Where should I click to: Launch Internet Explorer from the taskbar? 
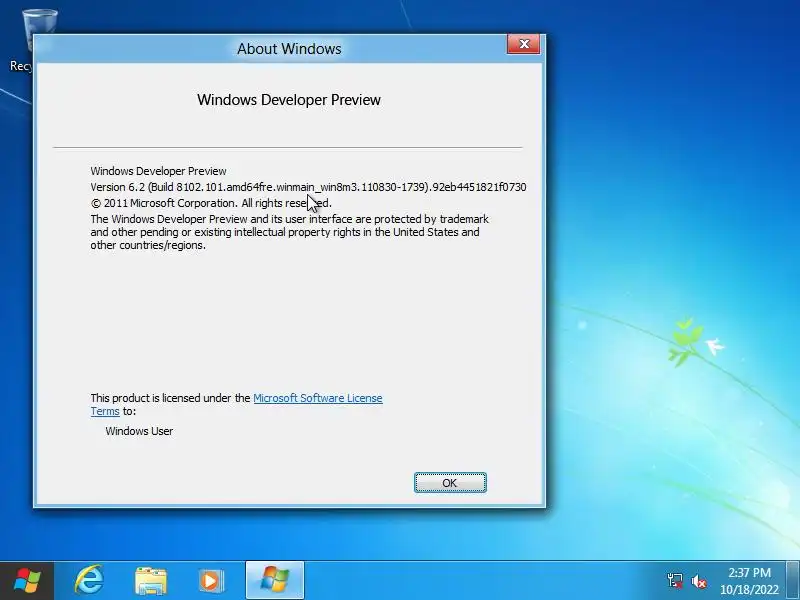point(89,580)
